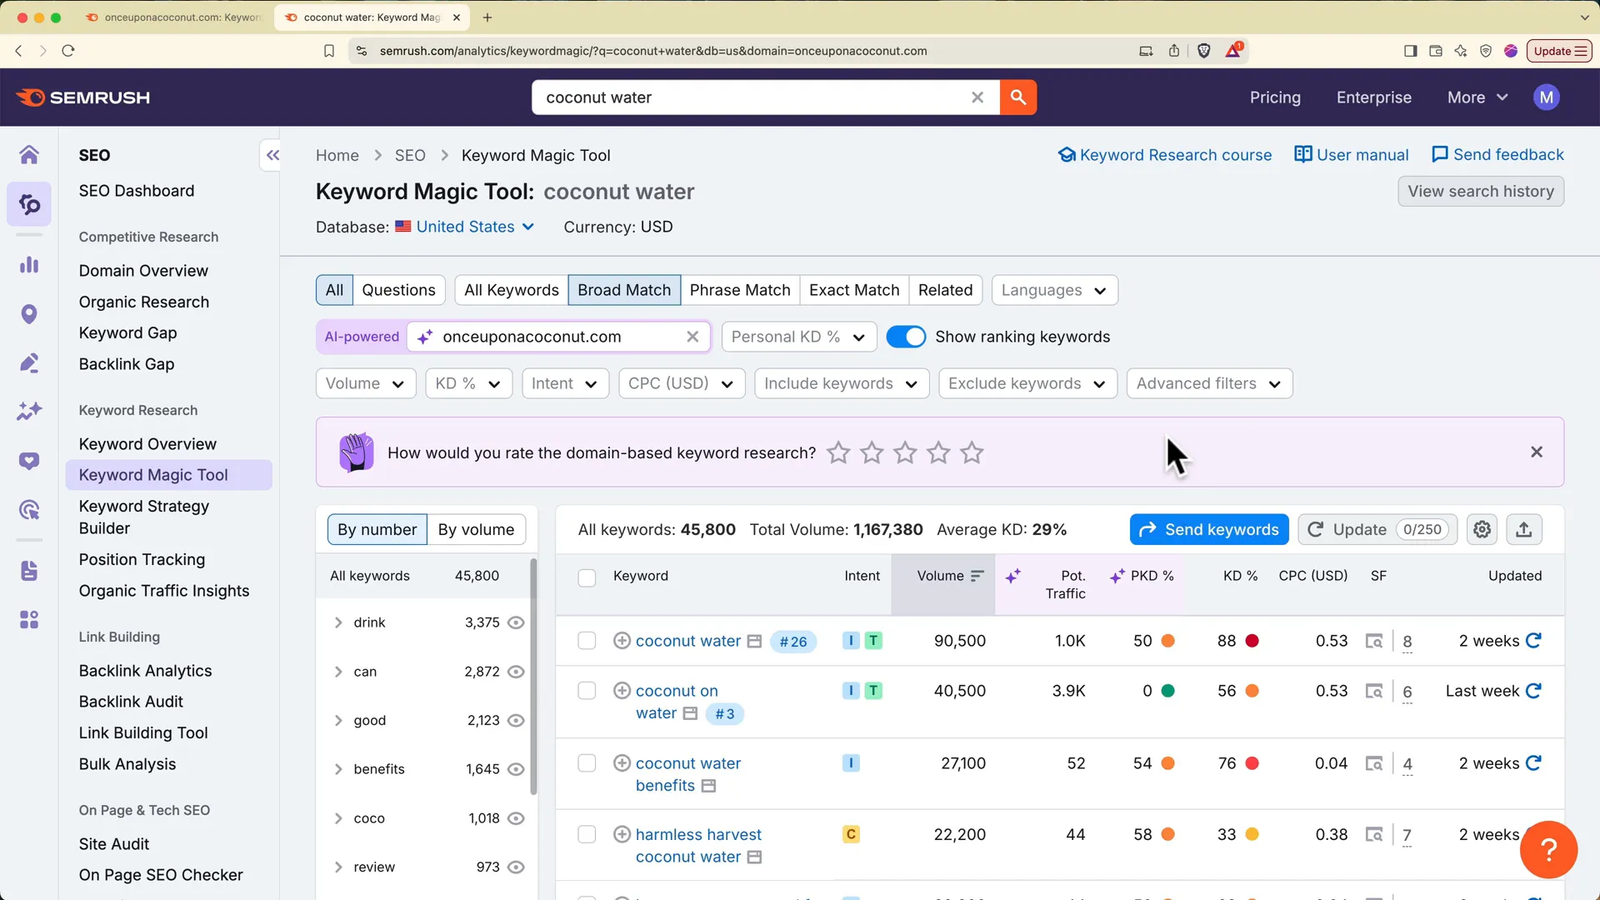Open the Volume filter dropdown
Viewport: 1600px width, 900px height.
[365, 383]
